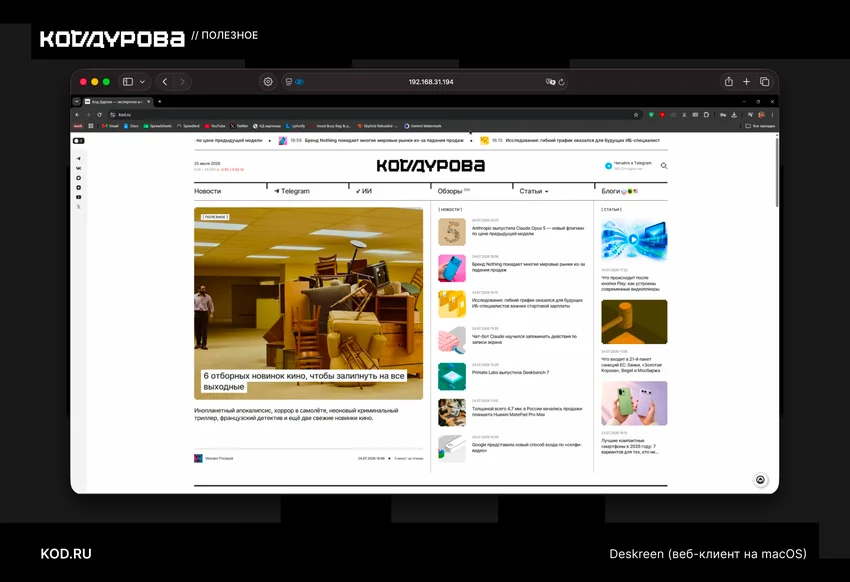Open the Twitter bookmark
The width and height of the screenshot is (850, 582).
239,126
